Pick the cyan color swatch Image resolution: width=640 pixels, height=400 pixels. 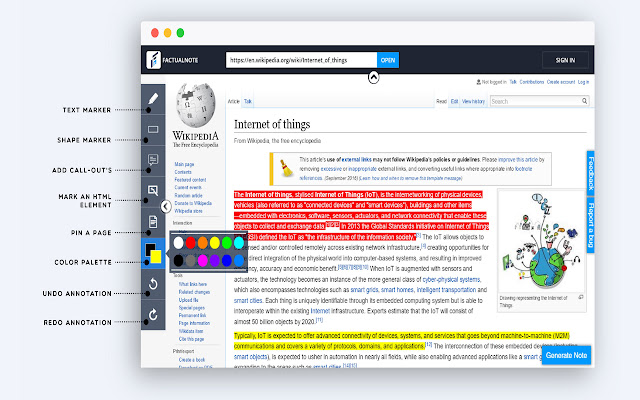pos(239,243)
